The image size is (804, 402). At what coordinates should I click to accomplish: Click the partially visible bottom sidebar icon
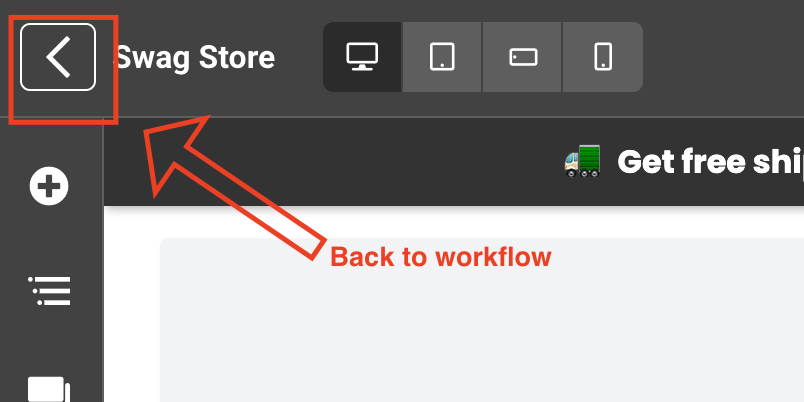(x=49, y=390)
